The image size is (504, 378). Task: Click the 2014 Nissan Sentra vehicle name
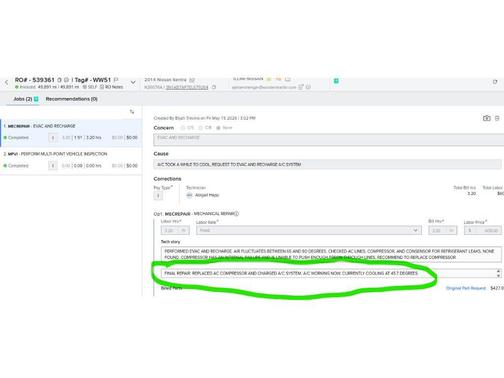click(x=165, y=80)
